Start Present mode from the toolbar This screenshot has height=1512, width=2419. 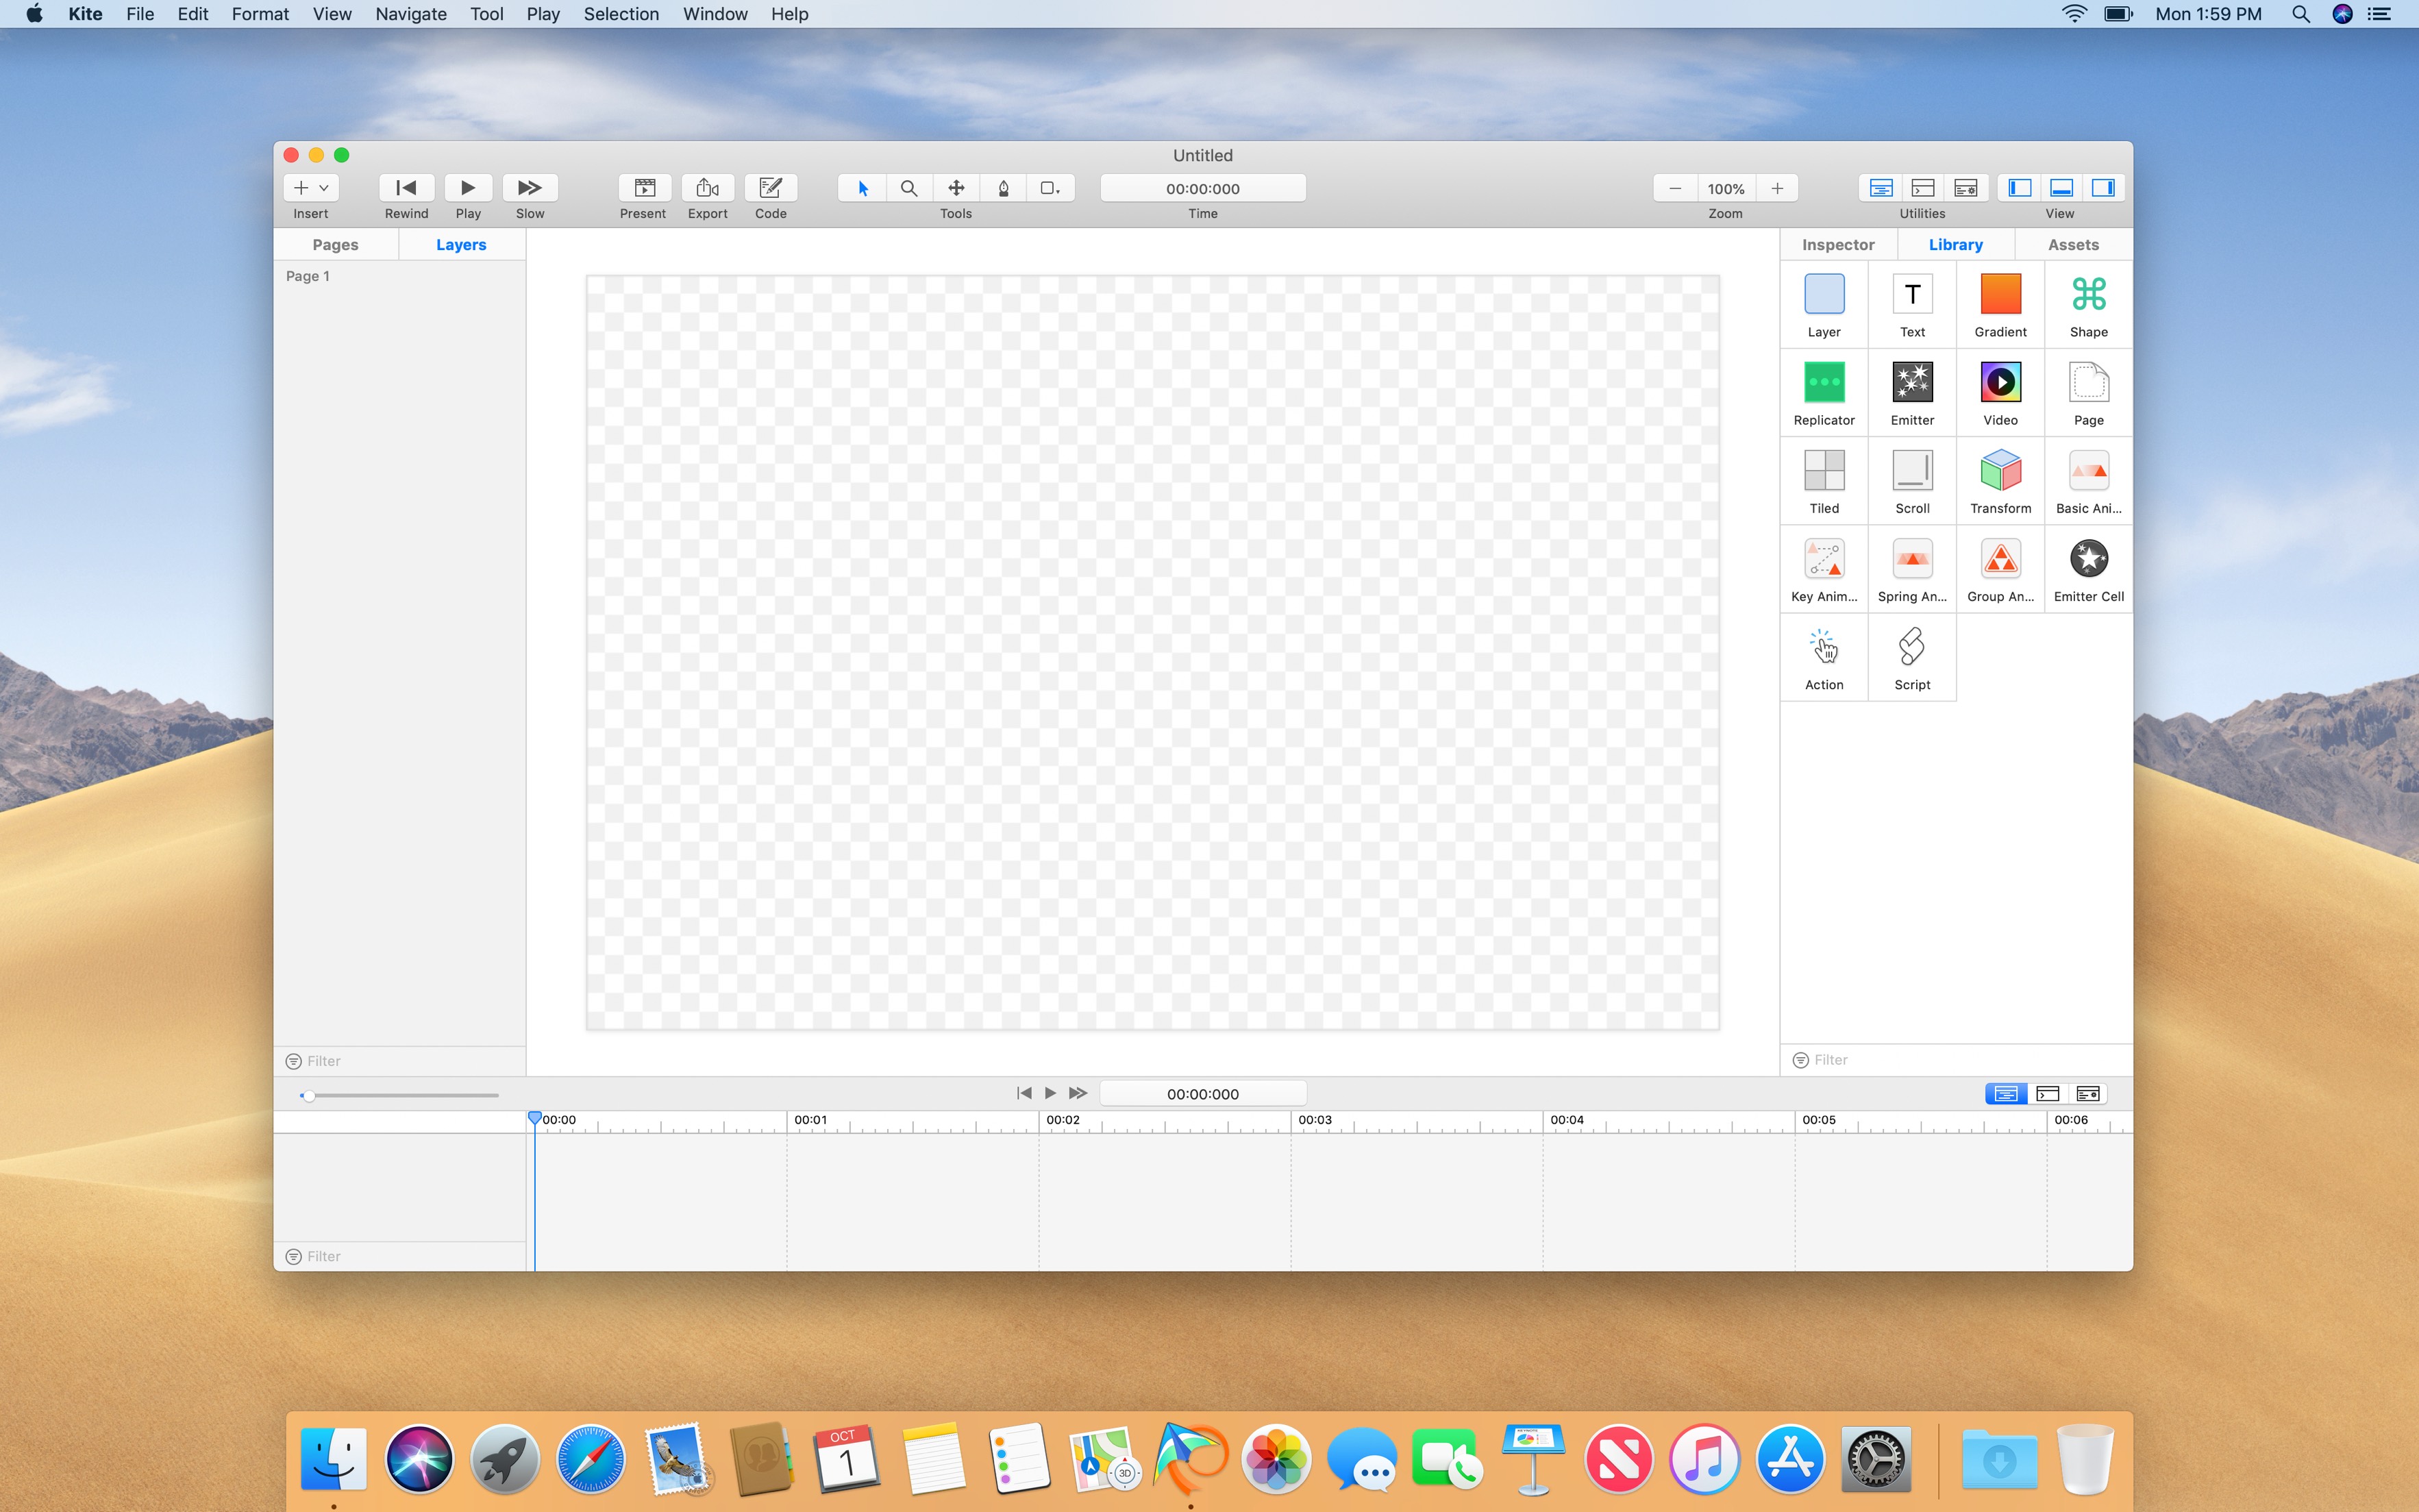(644, 188)
